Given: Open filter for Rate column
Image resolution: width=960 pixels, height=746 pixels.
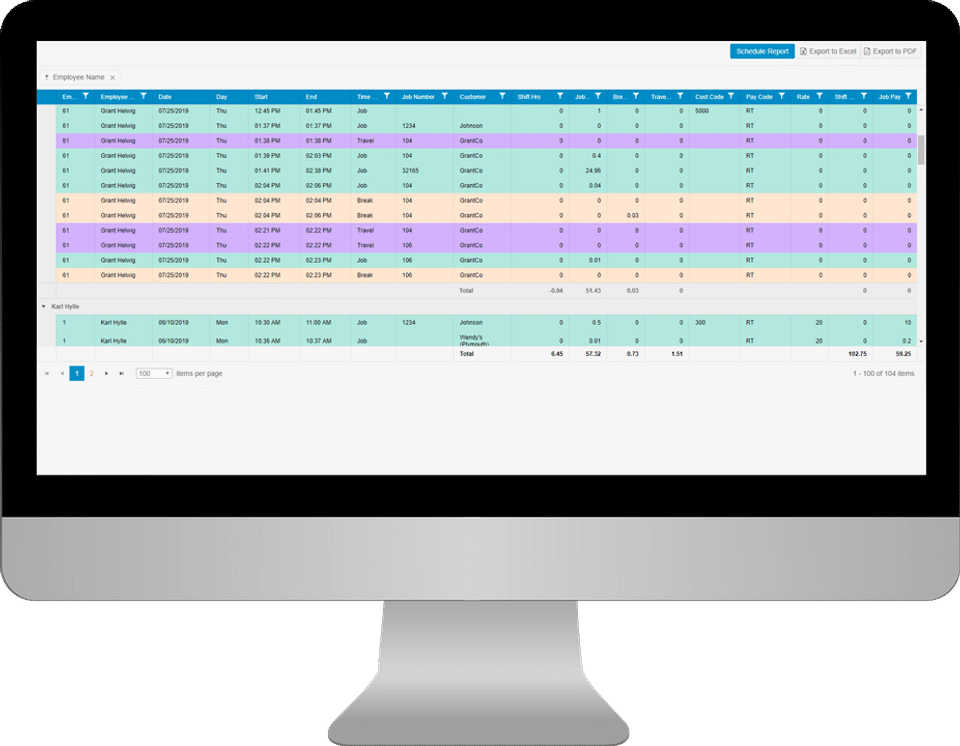Looking at the screenshot, I should tap(819, 96).
